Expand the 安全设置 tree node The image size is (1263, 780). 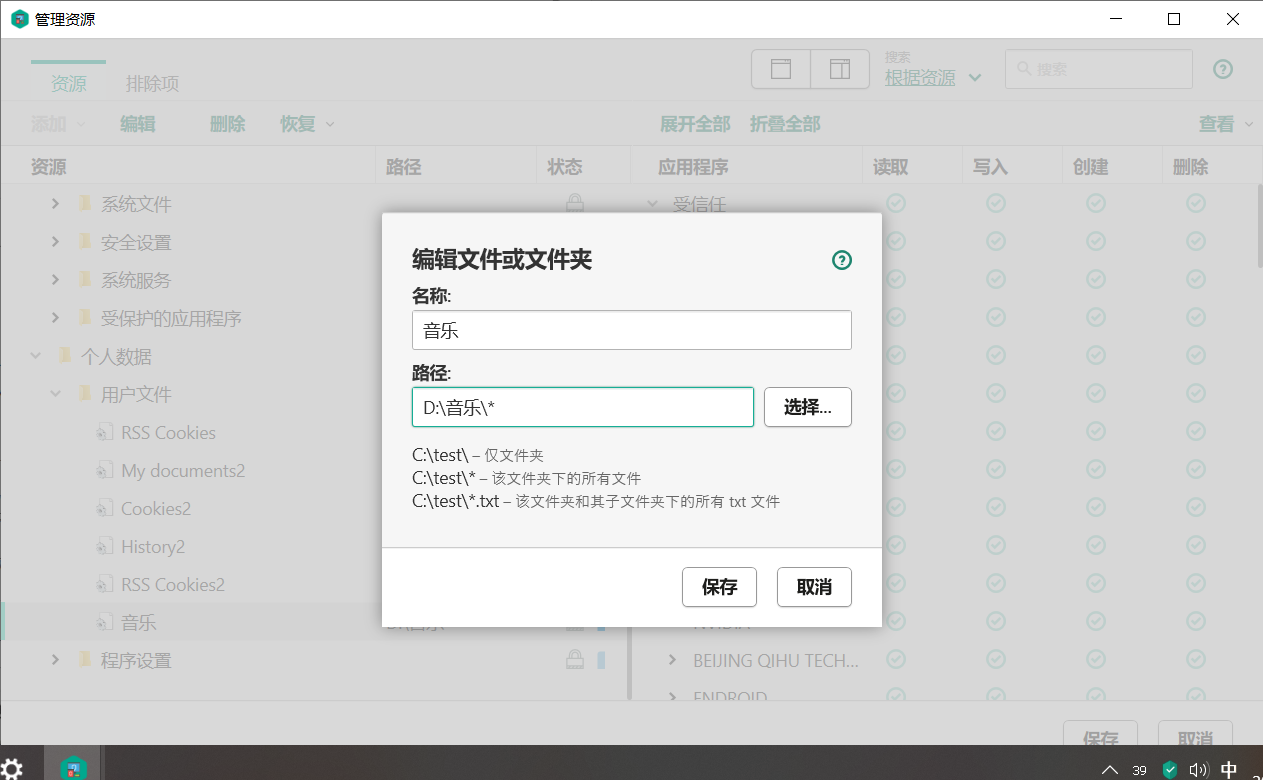[56, 242]
